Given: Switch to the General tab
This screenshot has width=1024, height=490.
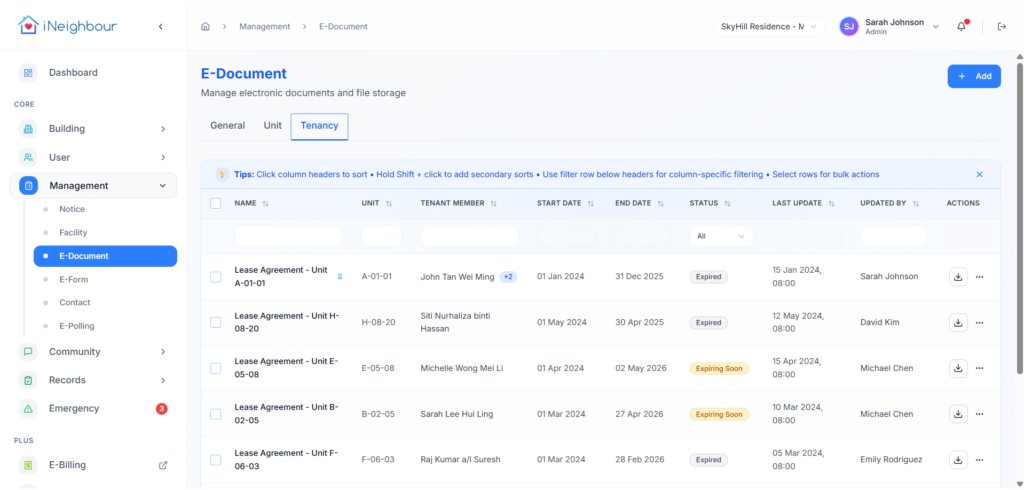Looking at the screenshot, I should (x=227, y=126).
